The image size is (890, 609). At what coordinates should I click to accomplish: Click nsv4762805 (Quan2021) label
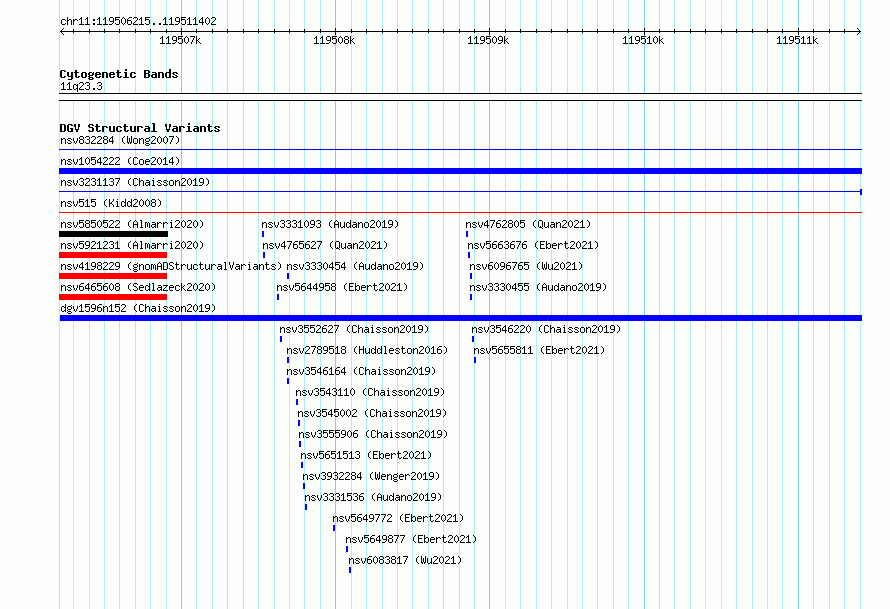(x=528, y=224)
